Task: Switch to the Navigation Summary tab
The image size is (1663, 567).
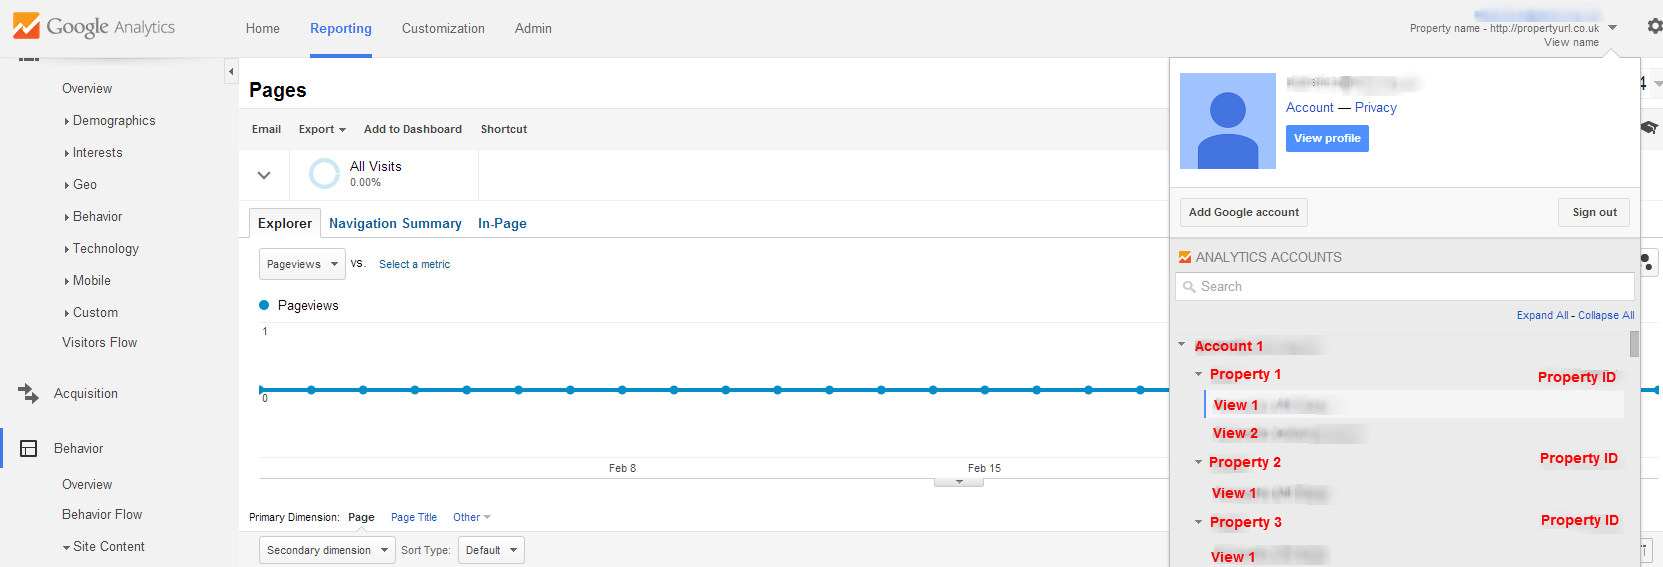Action: [x=395, y=223]
